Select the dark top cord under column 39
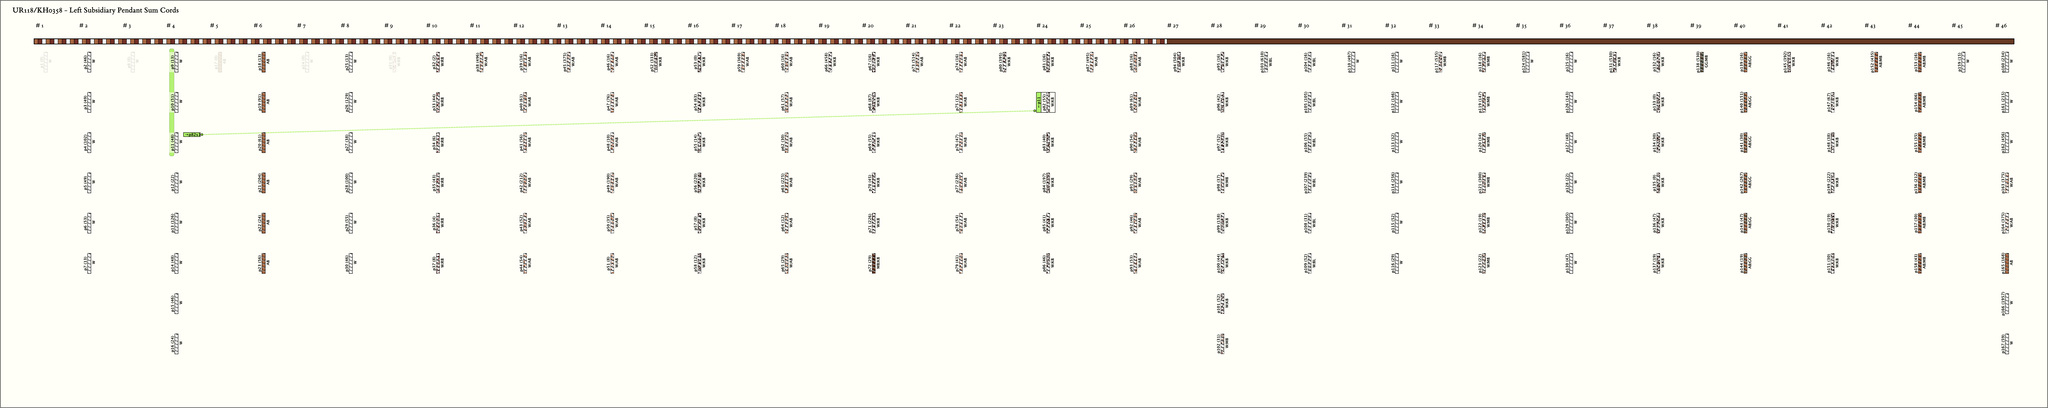This screenshot has width=2048, height=408. click(x=1700, y=64)
